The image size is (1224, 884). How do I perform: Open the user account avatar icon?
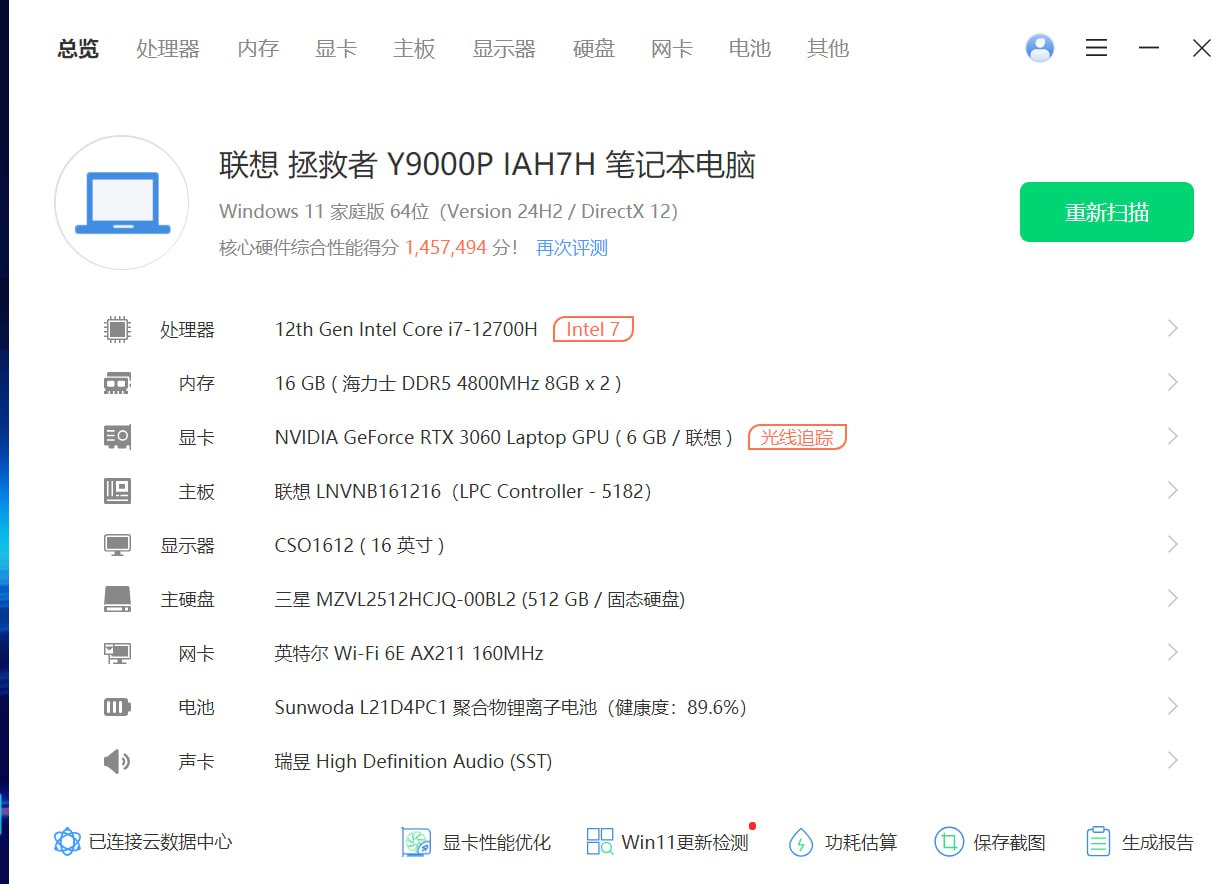[1040, 48]
